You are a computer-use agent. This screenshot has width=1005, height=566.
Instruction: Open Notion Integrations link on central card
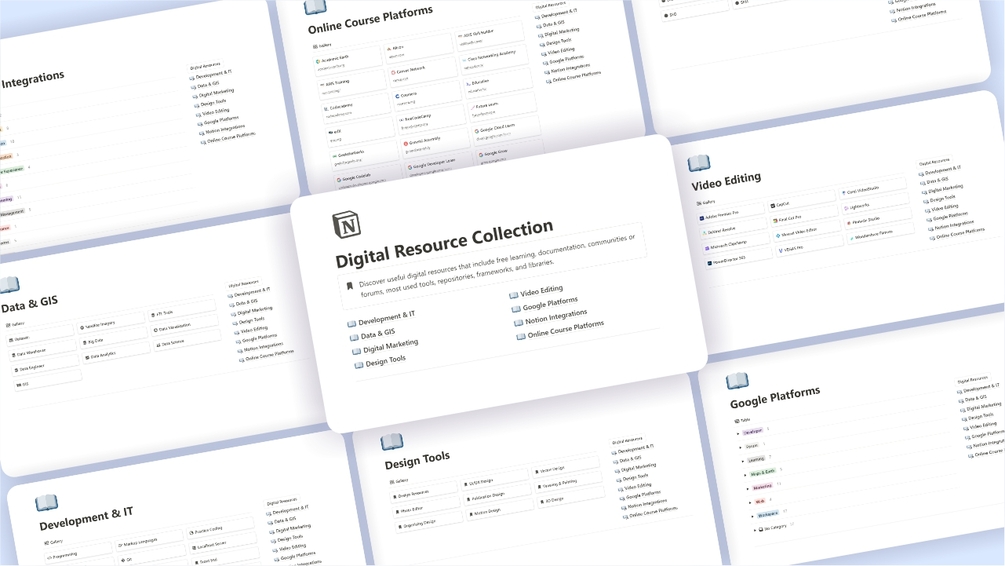556,317
